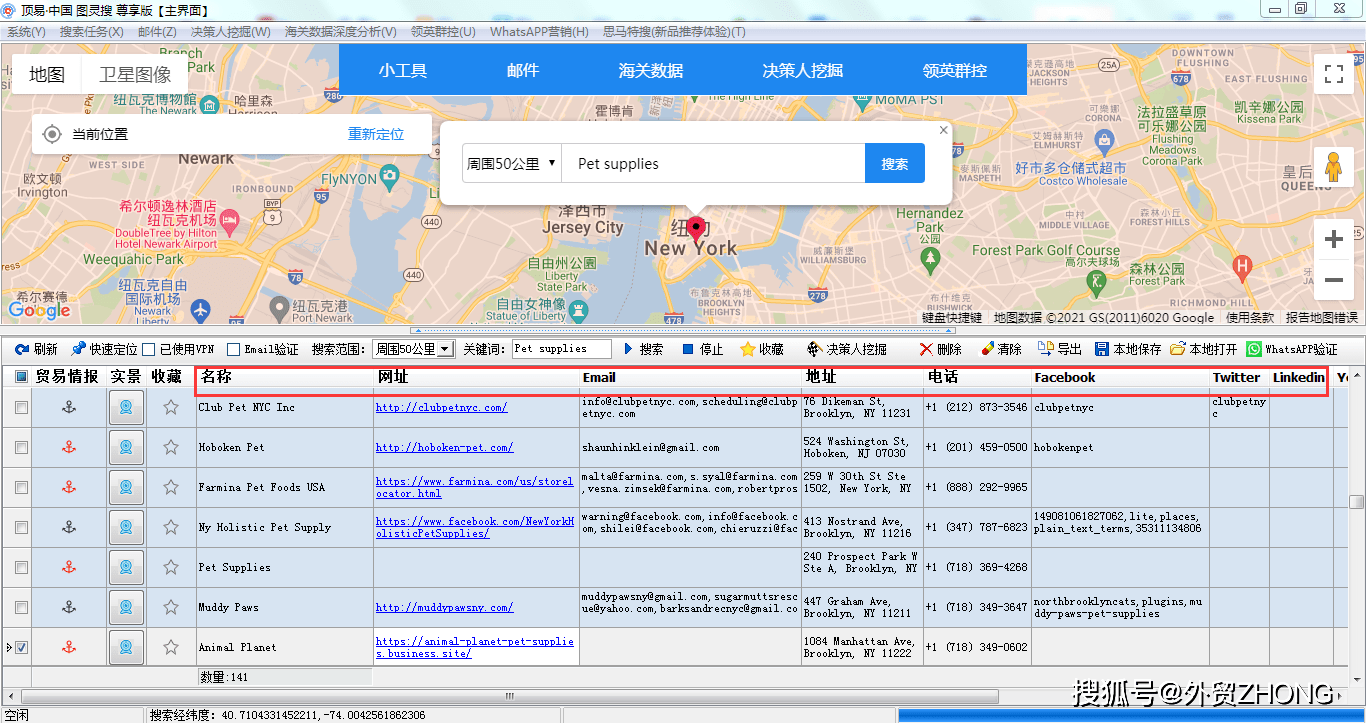This screenshot has height=723, width=1366.
Task: Sort by the 名称 column header
Action: [x=284, y=377]
